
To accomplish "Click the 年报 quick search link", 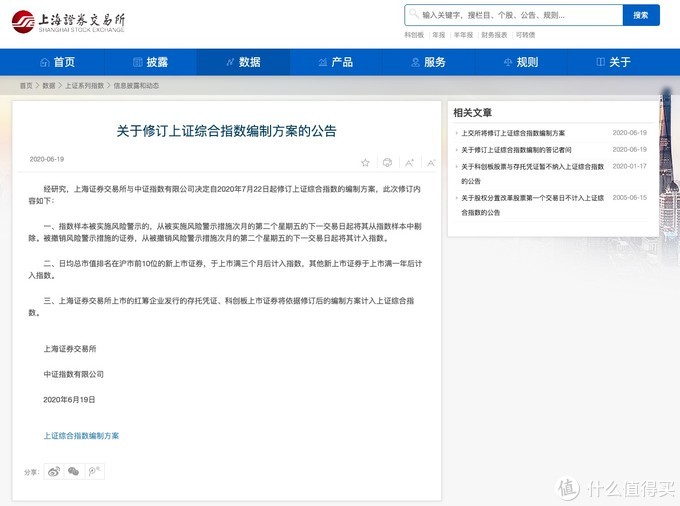I will pos(439,35).
